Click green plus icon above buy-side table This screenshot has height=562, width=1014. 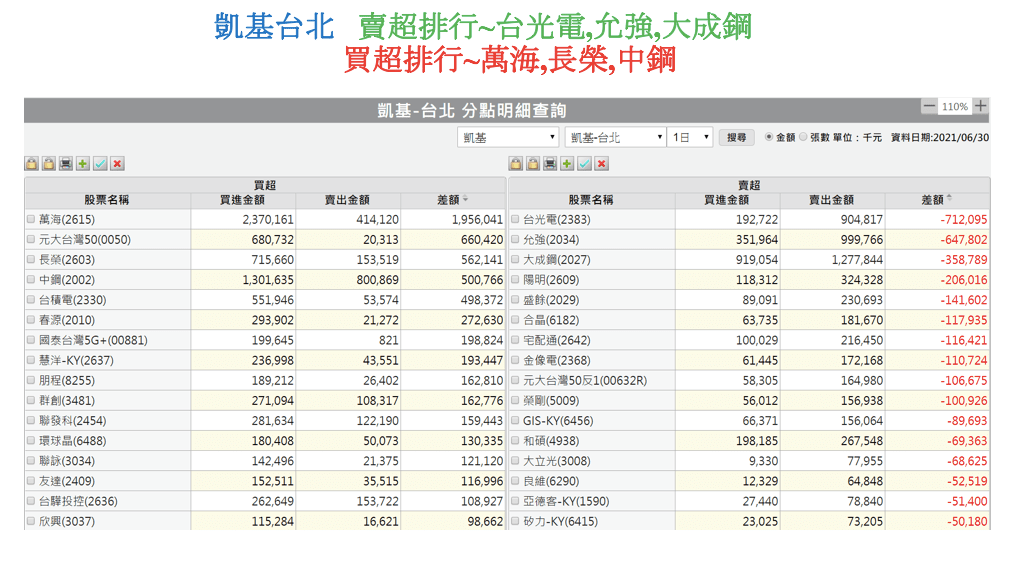pos(83,164)
